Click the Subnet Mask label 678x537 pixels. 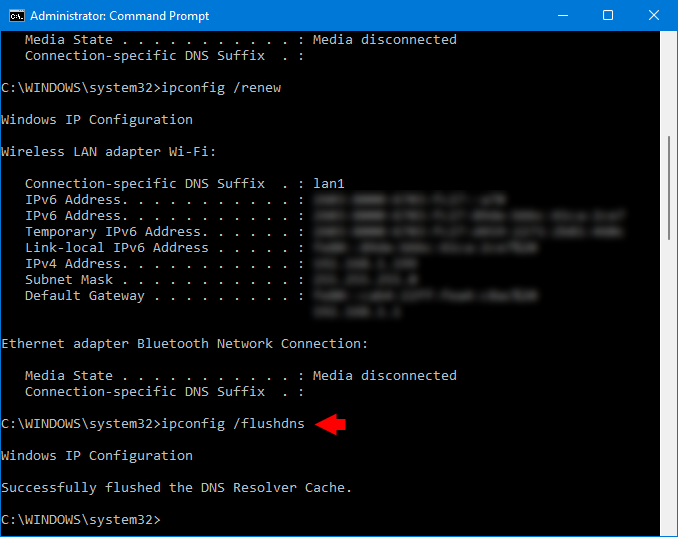coord(68,280)
